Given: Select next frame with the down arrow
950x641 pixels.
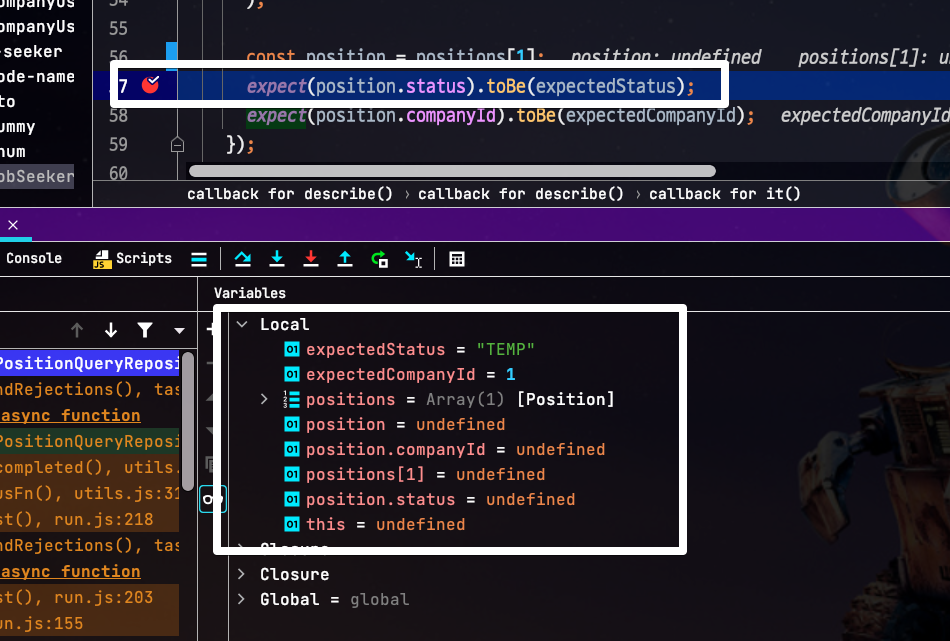Looking at the screenshot, I should click(111, 330).
